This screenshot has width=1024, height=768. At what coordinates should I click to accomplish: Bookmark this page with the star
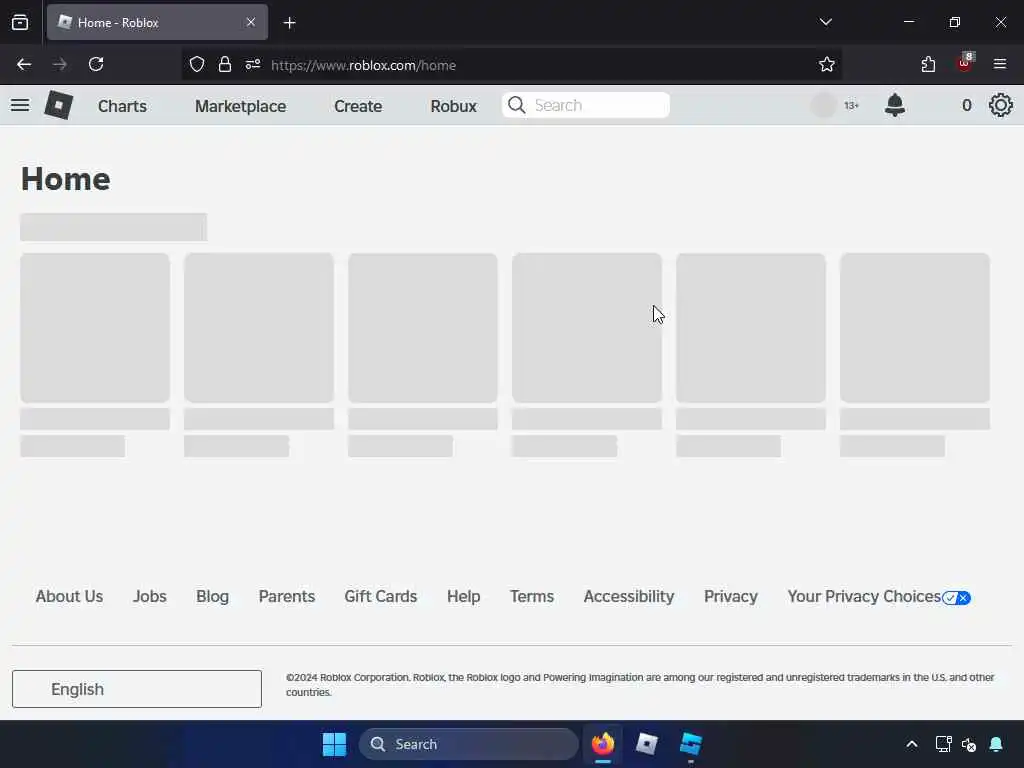point(827,65)
